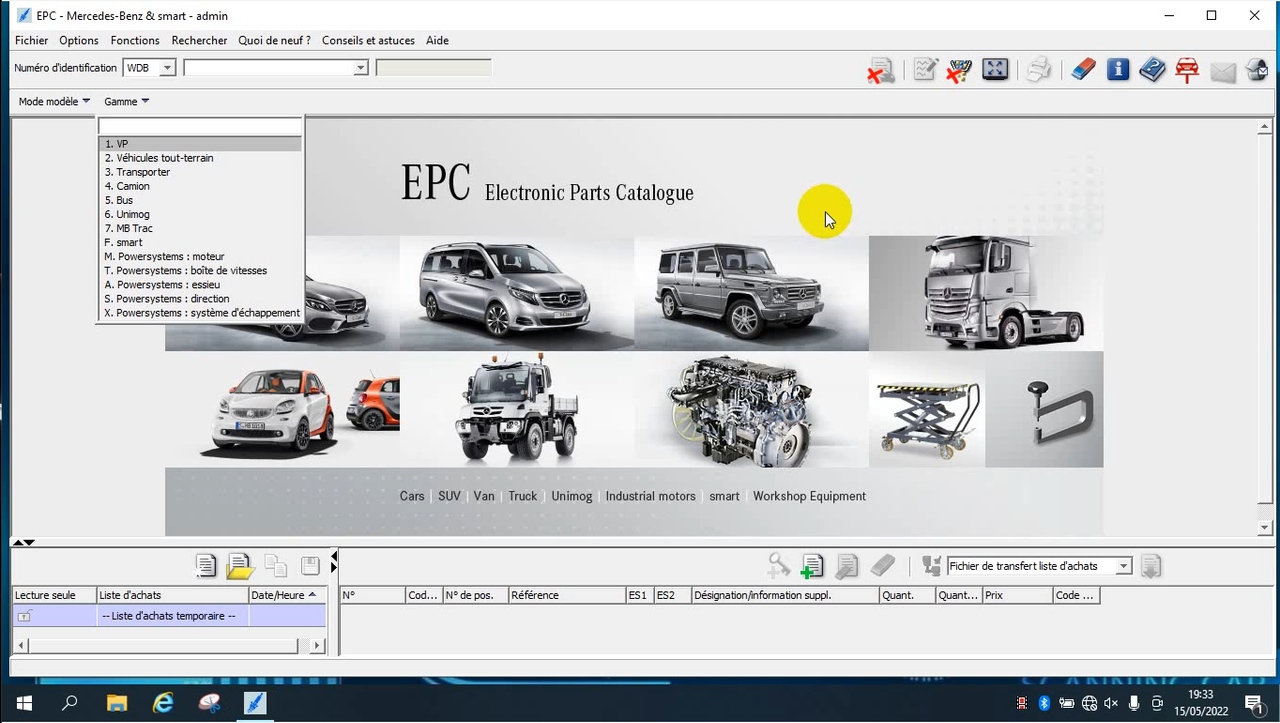Click the globe with mail icon

click(1257, 70)
